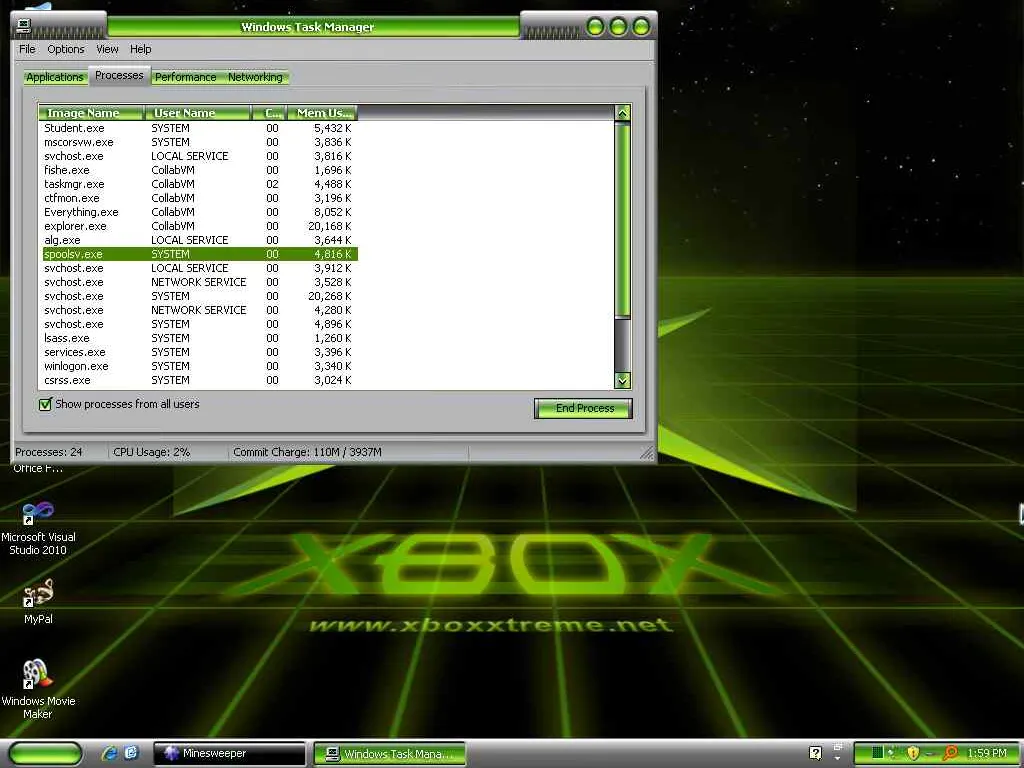This screenshot has width=1024, height=768.
Task: Select the csrss.exe process
Action: [x=200, y=380]
